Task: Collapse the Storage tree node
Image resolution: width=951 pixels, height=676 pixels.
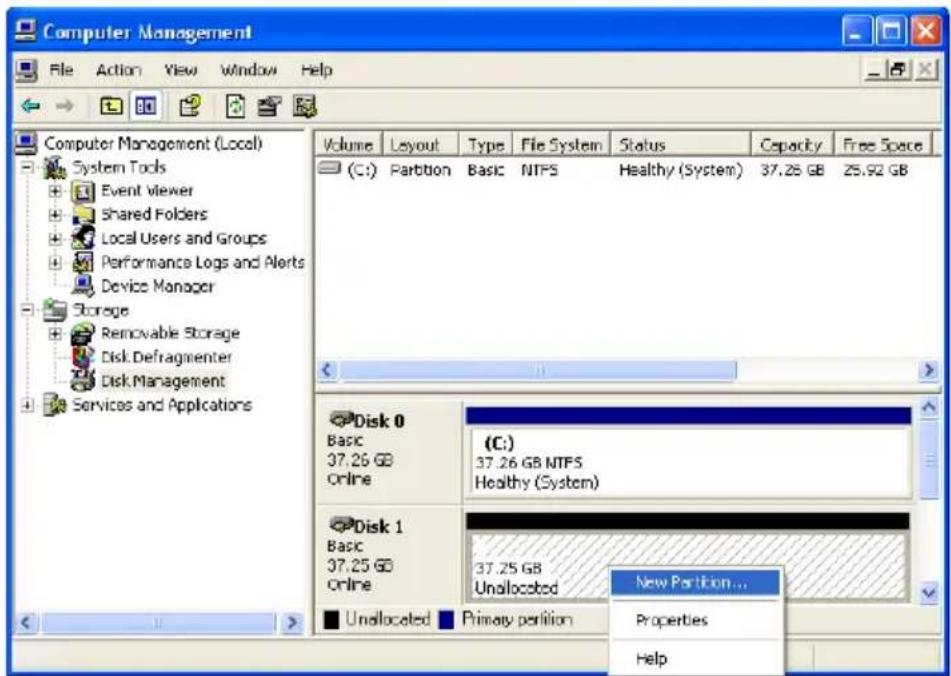Action: (27, 310)
